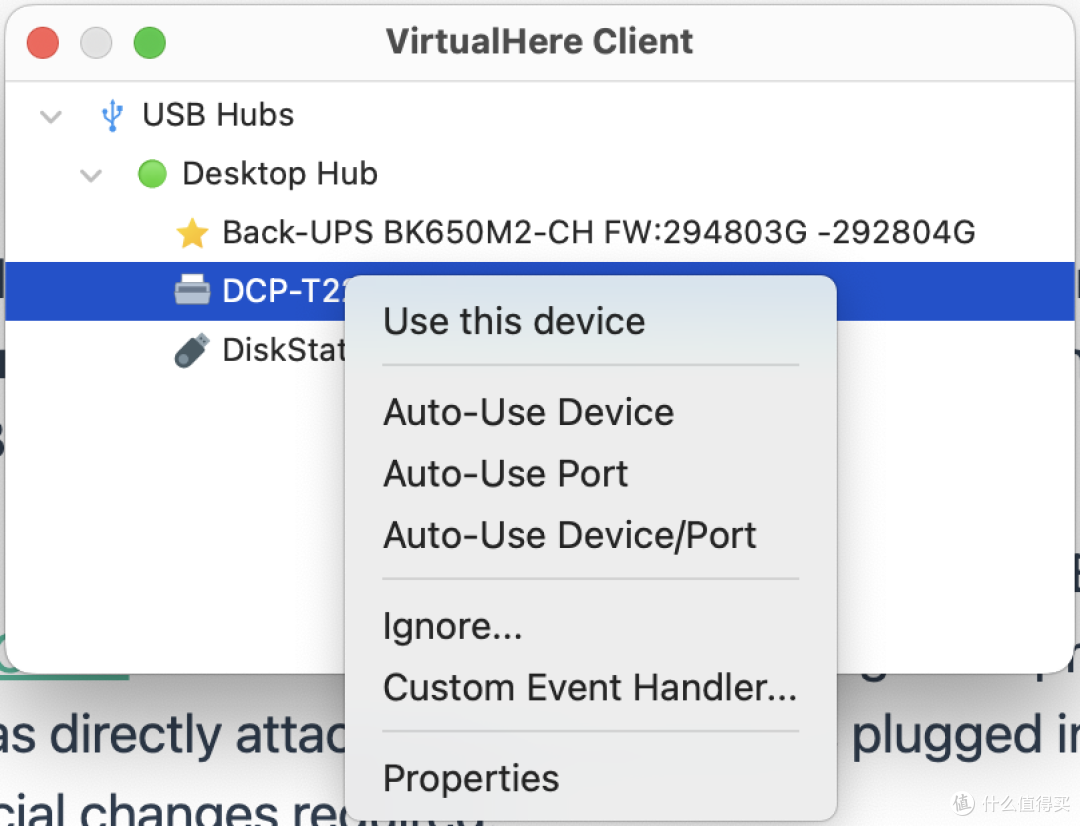The image size is (1080, 826).
Task: Enable Auto-Use Port from the menu
Action: (x=505, y=473)
